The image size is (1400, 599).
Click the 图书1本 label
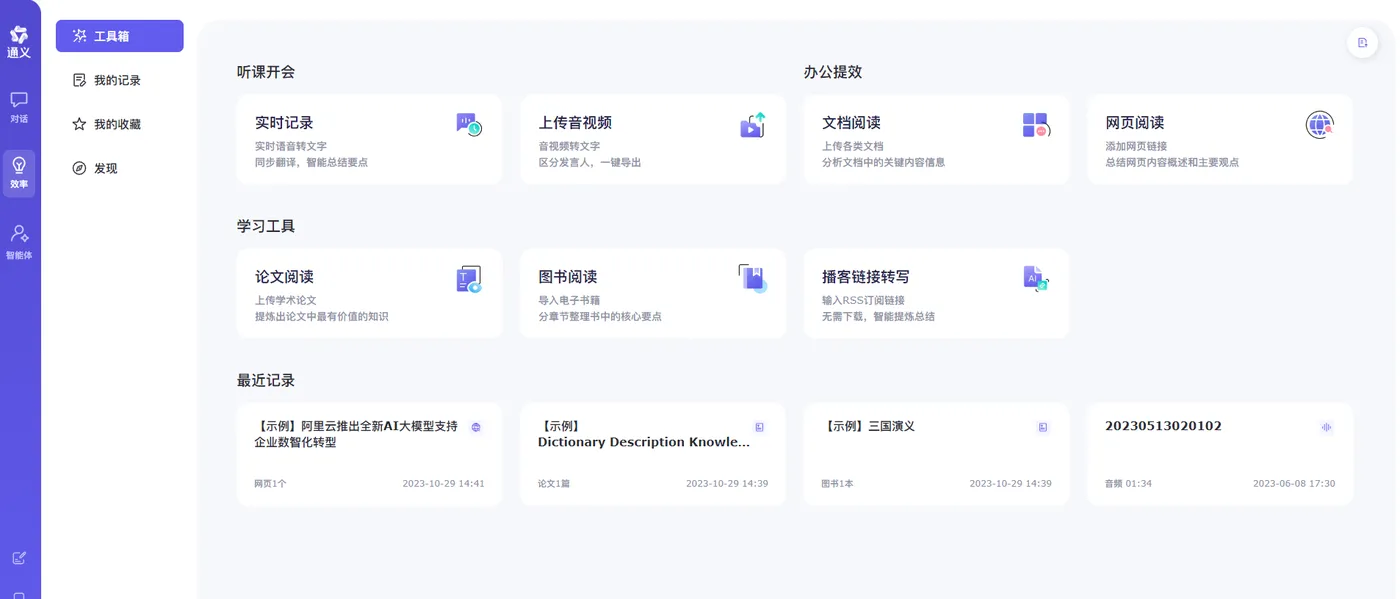coord(837,483)
